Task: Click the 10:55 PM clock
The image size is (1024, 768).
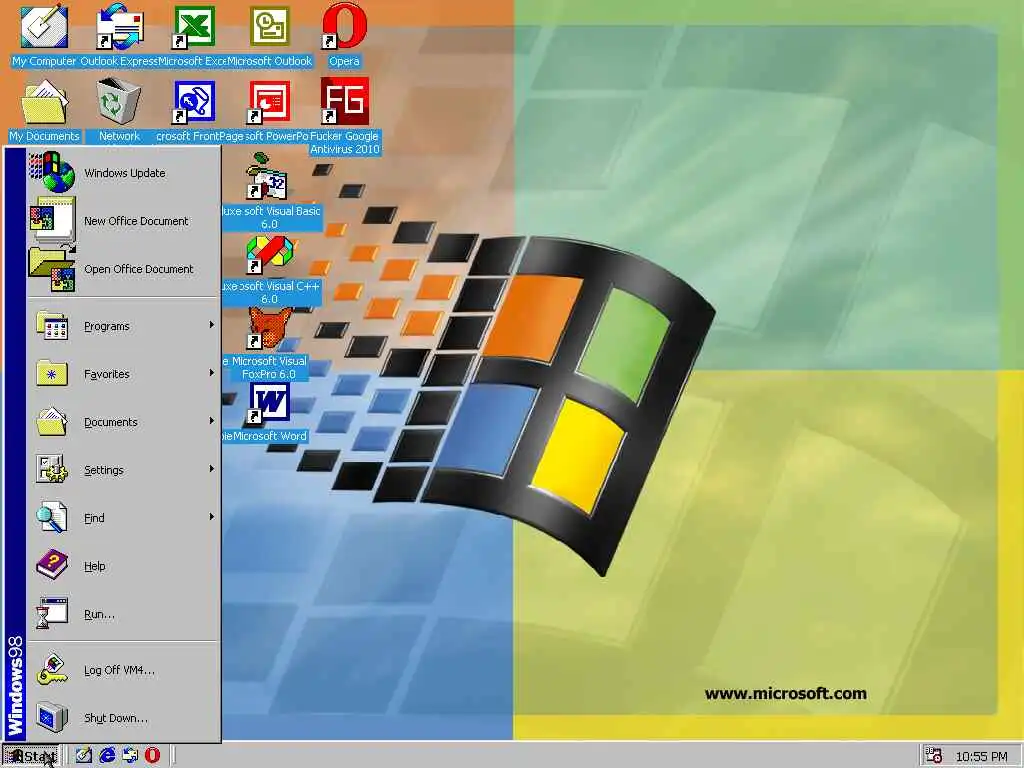Action: point(982,757)
